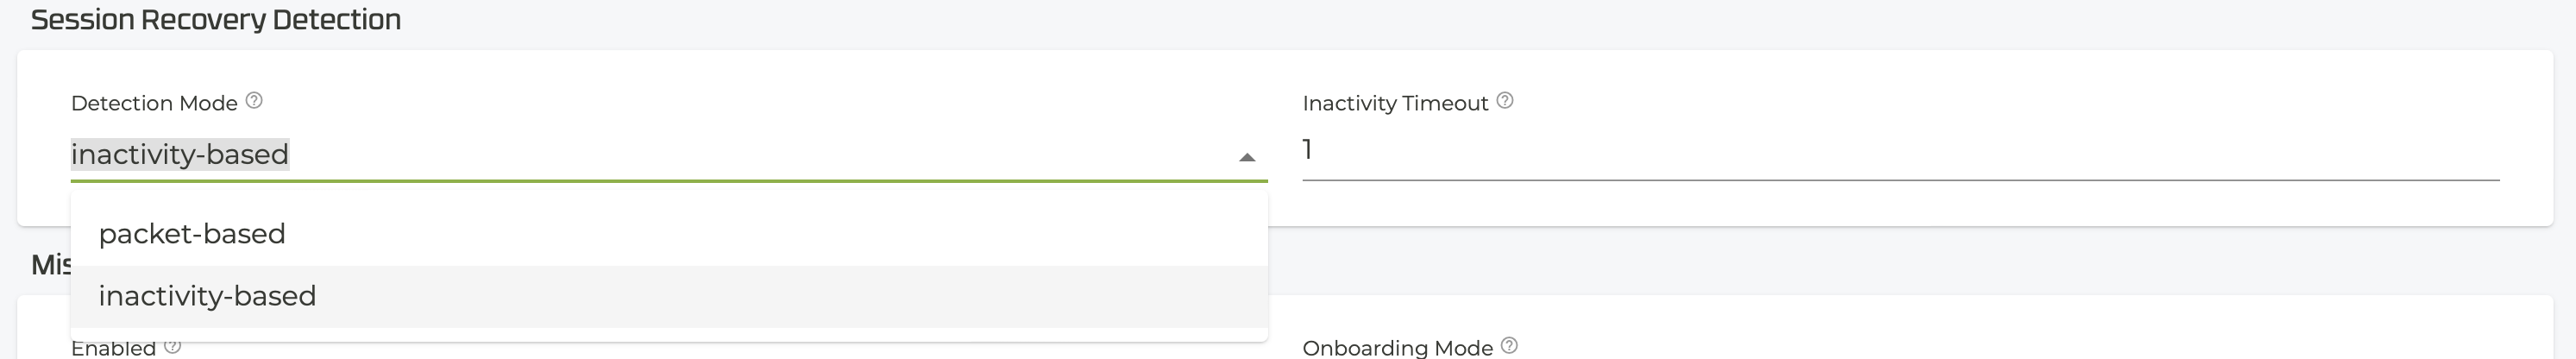Collapse Detection Mode using its arrow
The width and height of the screenshot is (2576, 359).
pyautogui.click(x=1246, y=157)
